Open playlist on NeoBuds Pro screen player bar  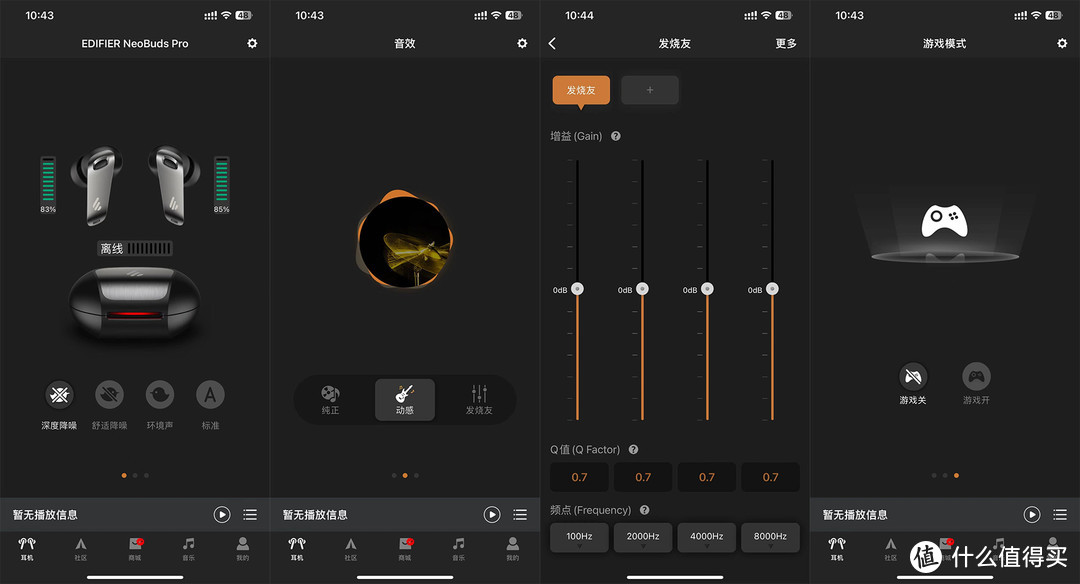pos(250,514)
